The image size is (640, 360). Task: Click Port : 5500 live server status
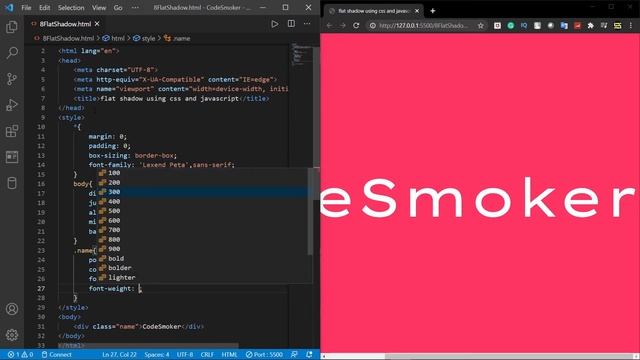click(264, 354)
